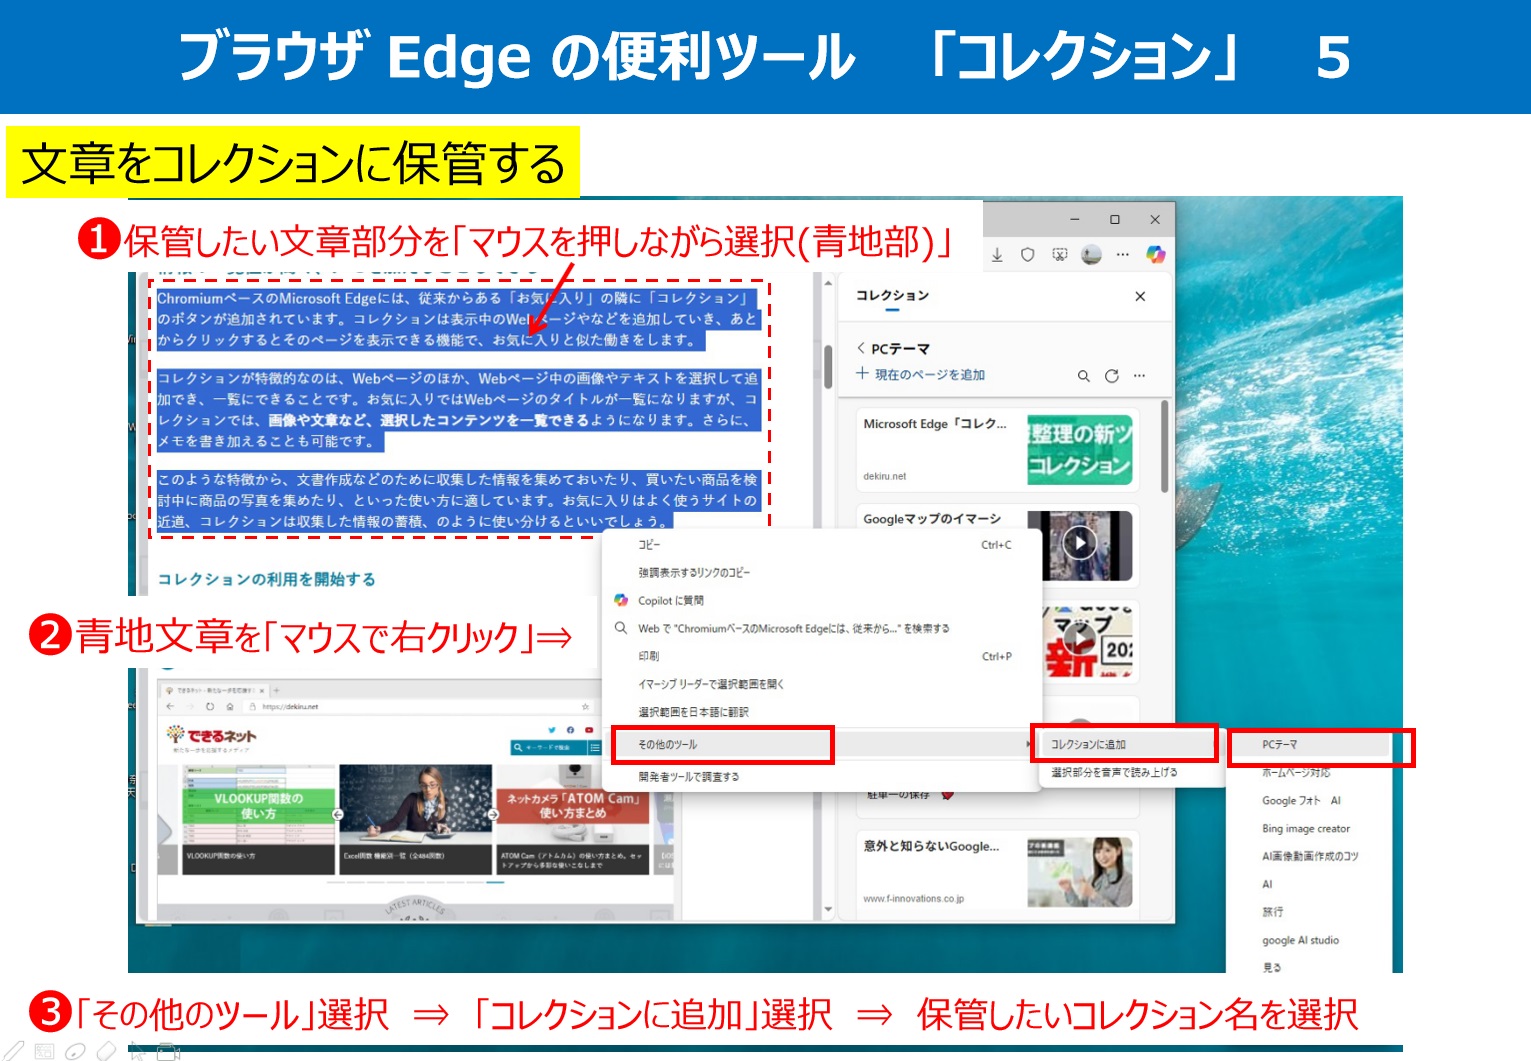Image resolution: width=1531 pixels, height=1061 pixels.
Task: Click コレクションの利用を開始する heading link
Action: click(x=267, y=579)
